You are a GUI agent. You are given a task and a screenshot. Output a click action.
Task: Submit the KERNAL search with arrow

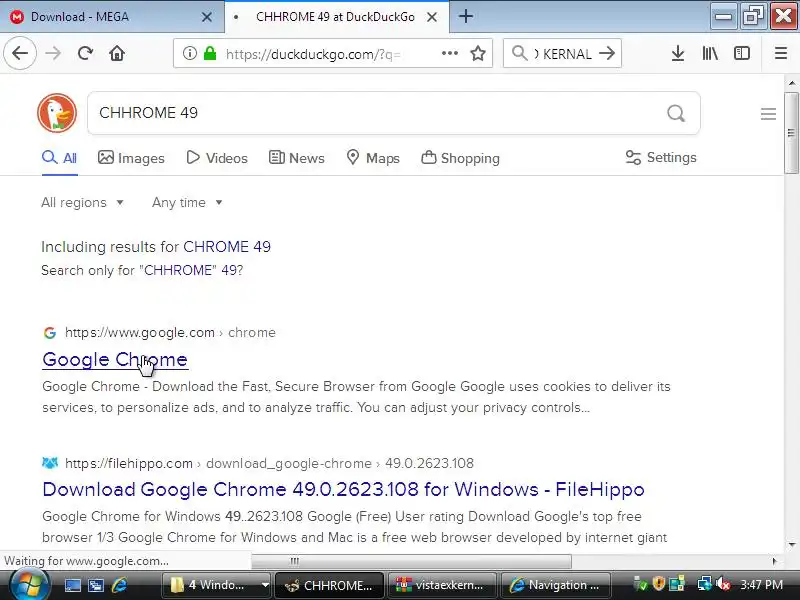[x=607, y=53]
